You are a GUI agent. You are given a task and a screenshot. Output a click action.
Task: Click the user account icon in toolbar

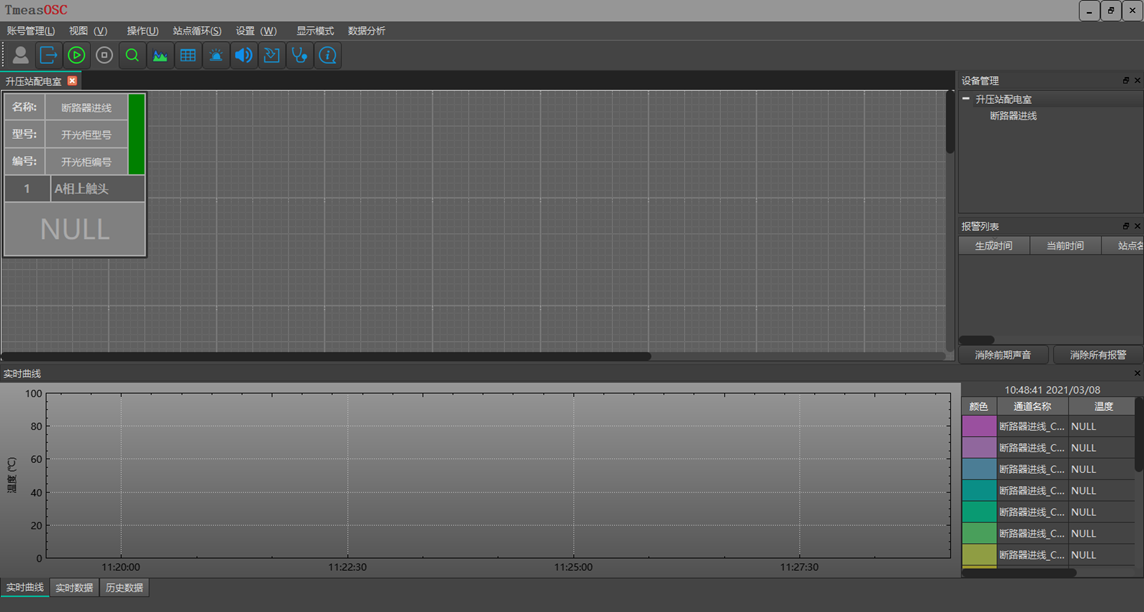[x=20, y=55]
